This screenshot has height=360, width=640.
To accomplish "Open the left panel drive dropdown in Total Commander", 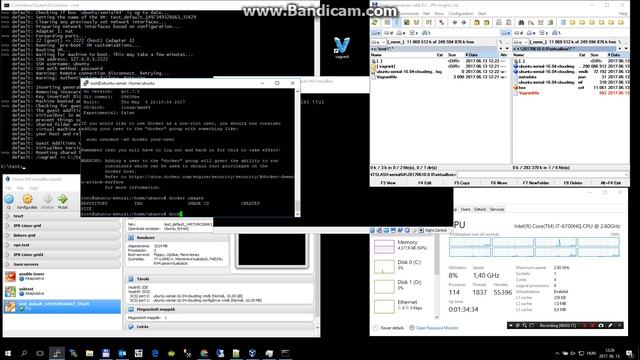I will [378, 42].
